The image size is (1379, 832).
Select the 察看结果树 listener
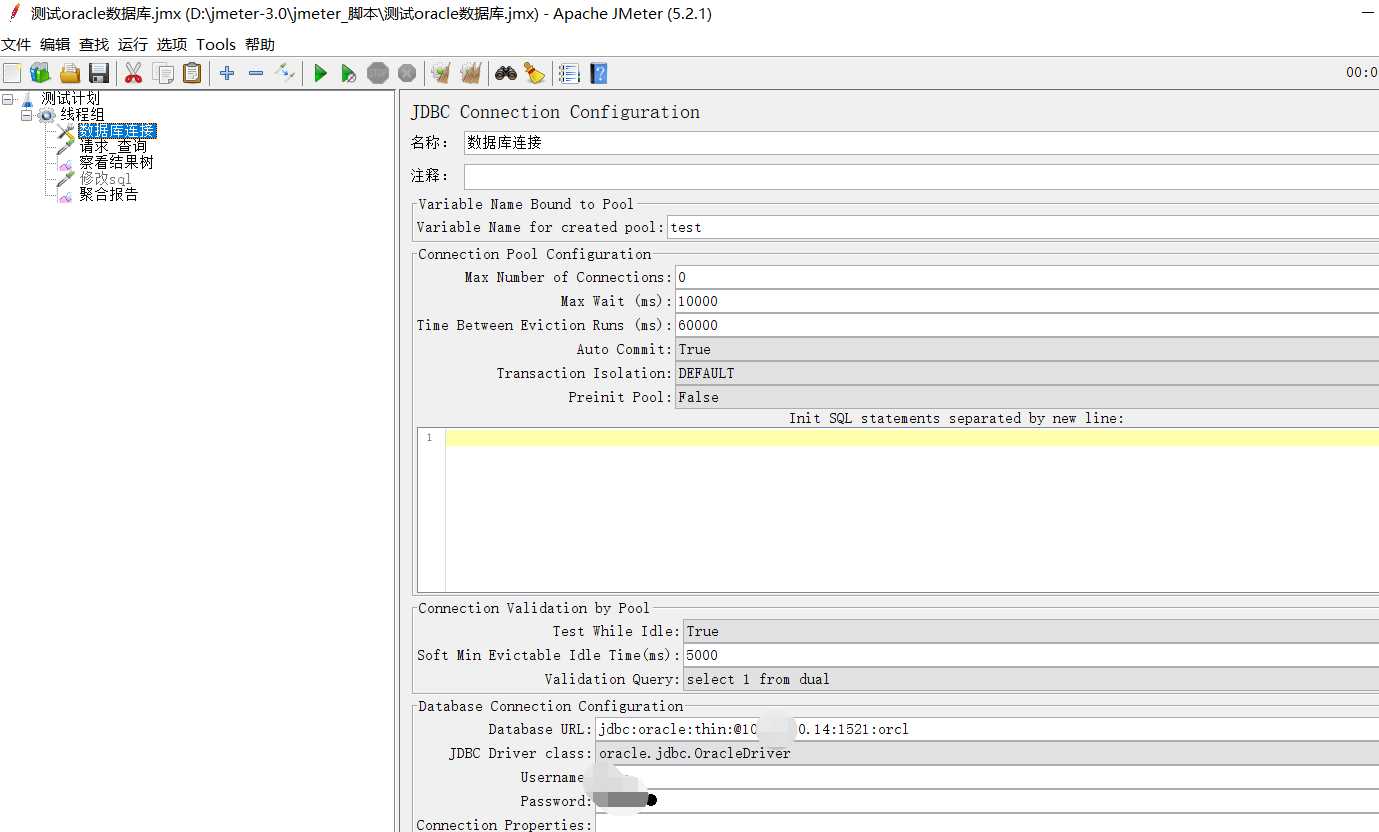coord(116,162)
